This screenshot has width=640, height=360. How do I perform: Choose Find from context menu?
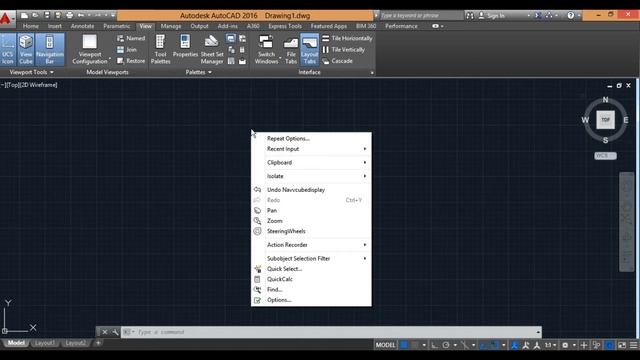[x=311, y=289]
